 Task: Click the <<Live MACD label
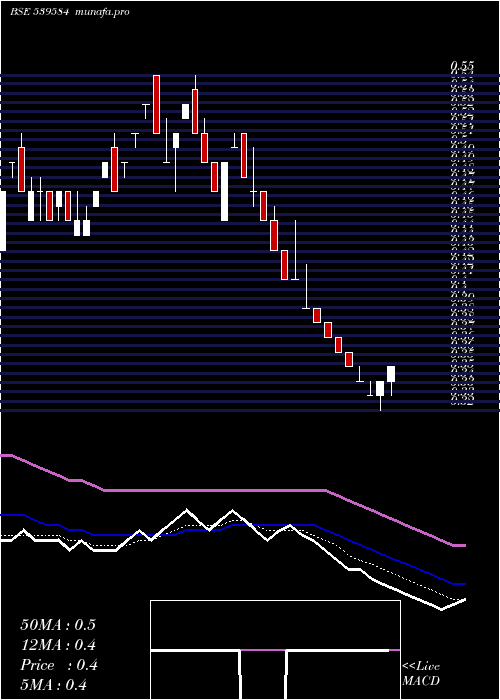pos(421,673)
